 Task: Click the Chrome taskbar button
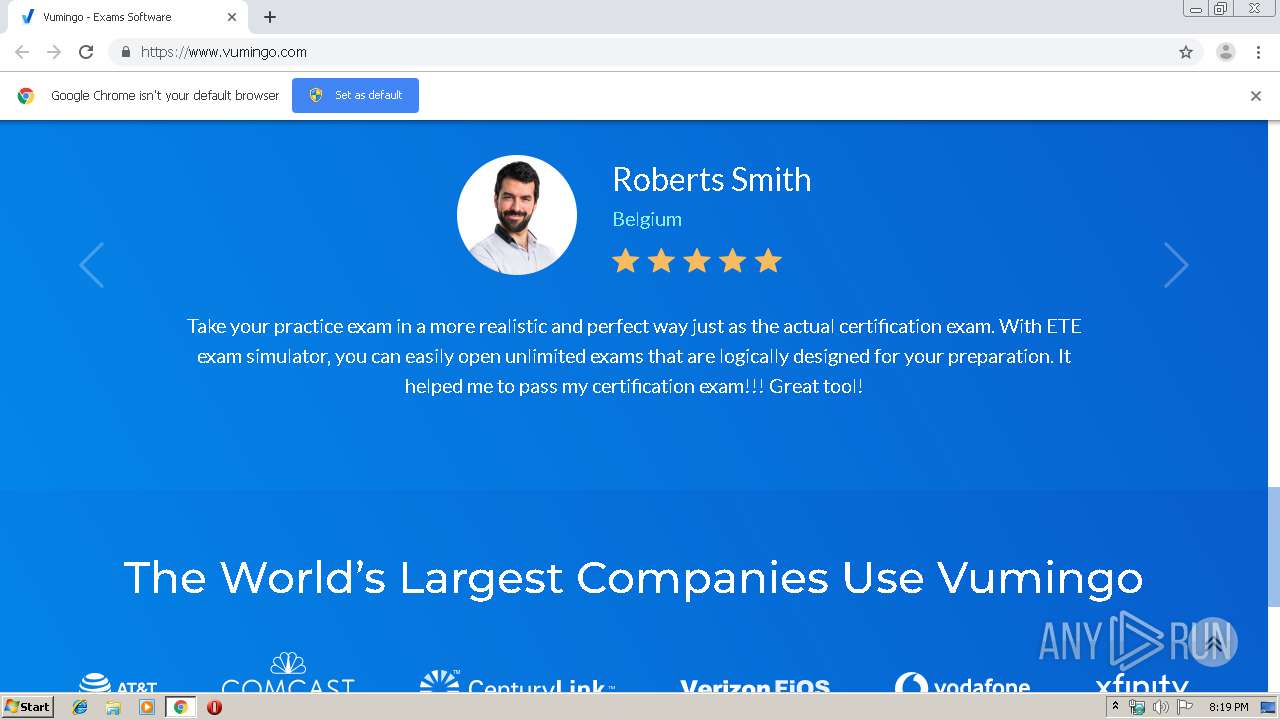click(180, 707)
